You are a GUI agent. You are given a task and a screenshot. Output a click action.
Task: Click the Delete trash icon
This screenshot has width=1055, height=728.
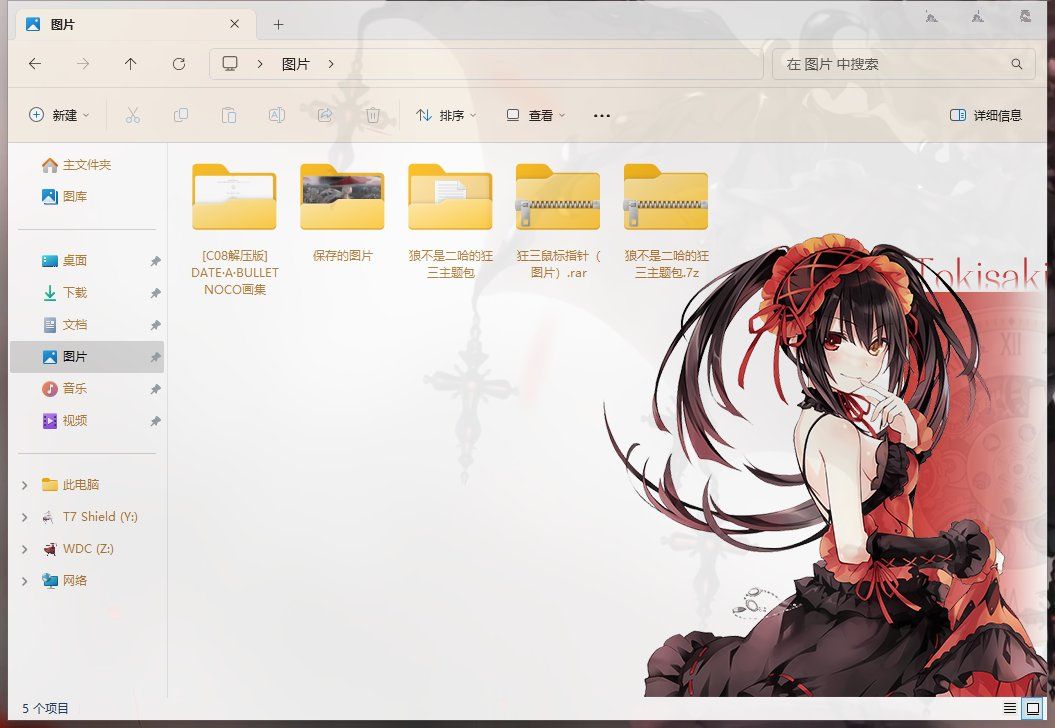[x=373, y=115]
